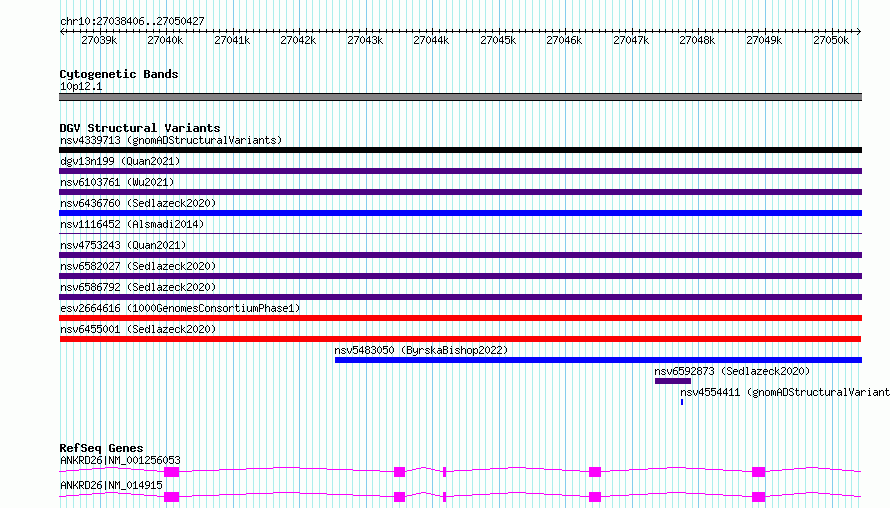
Task: Select the gray 10p12.1 cytogenetic band bar
Action: (460, 97)
